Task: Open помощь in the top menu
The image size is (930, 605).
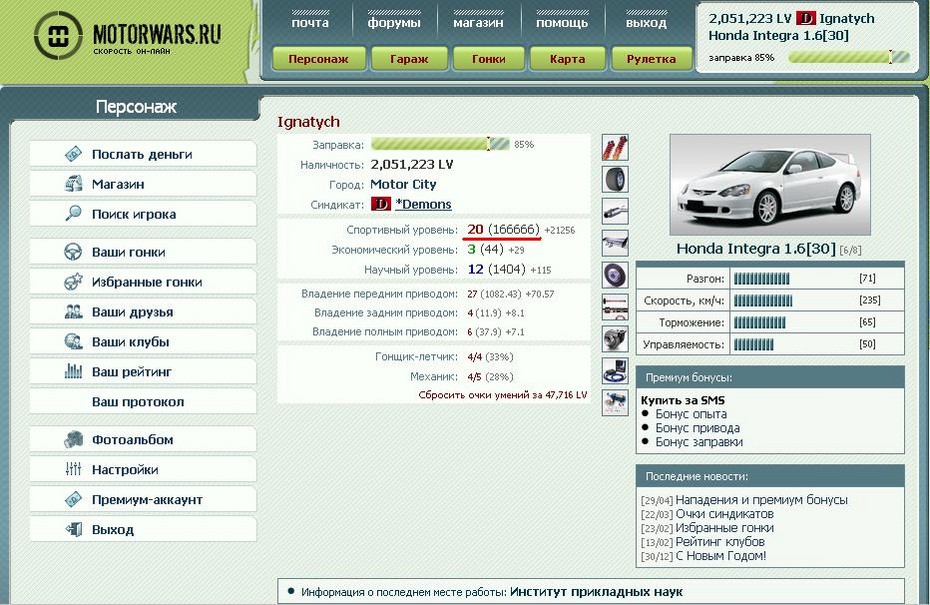Action: pos(562,23)
